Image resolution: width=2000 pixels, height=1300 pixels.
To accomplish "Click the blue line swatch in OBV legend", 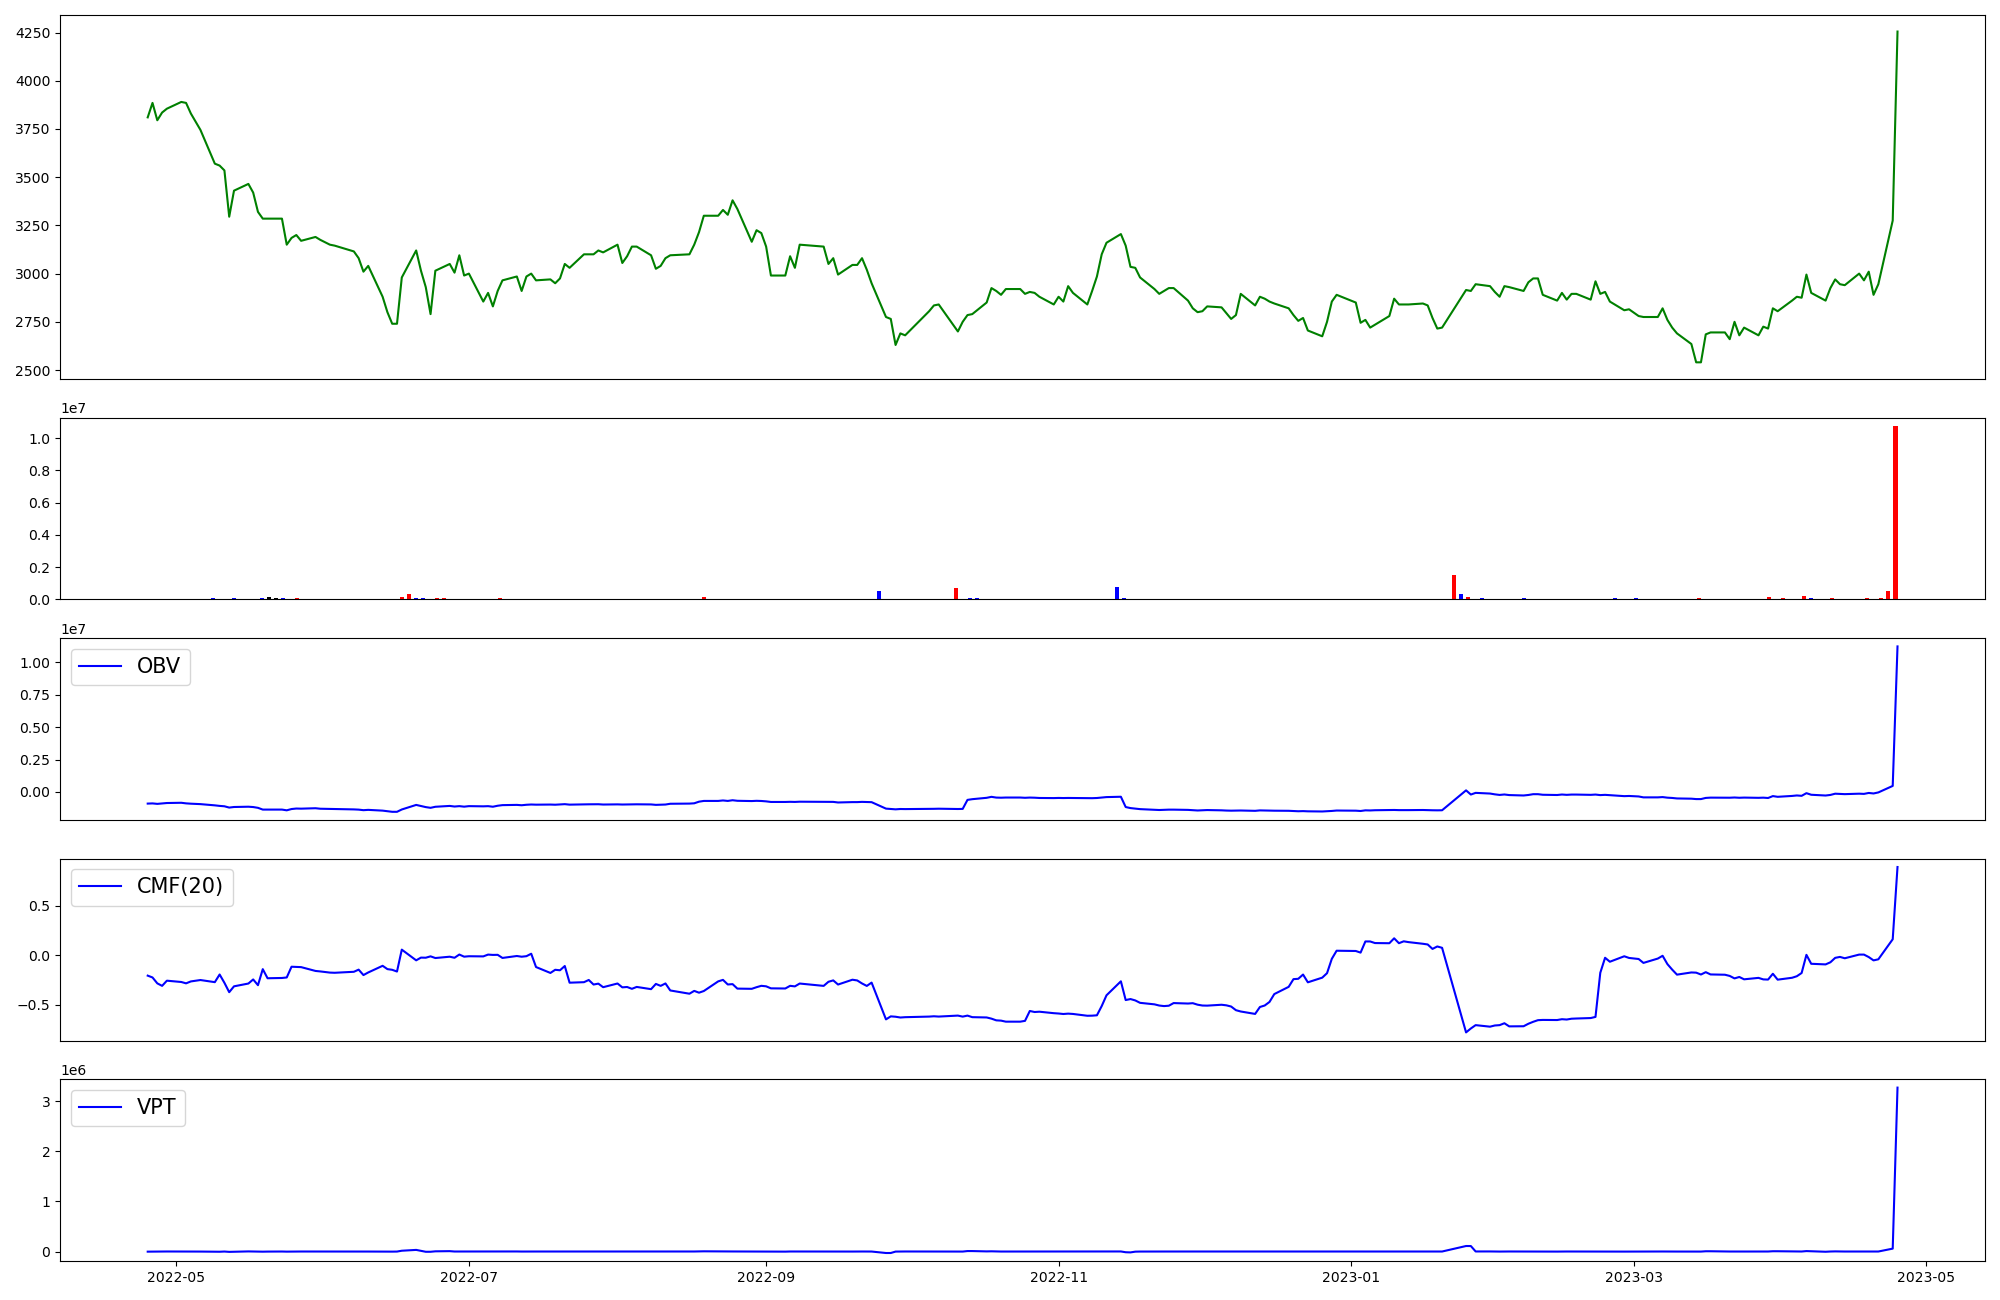I will point(100,666).
